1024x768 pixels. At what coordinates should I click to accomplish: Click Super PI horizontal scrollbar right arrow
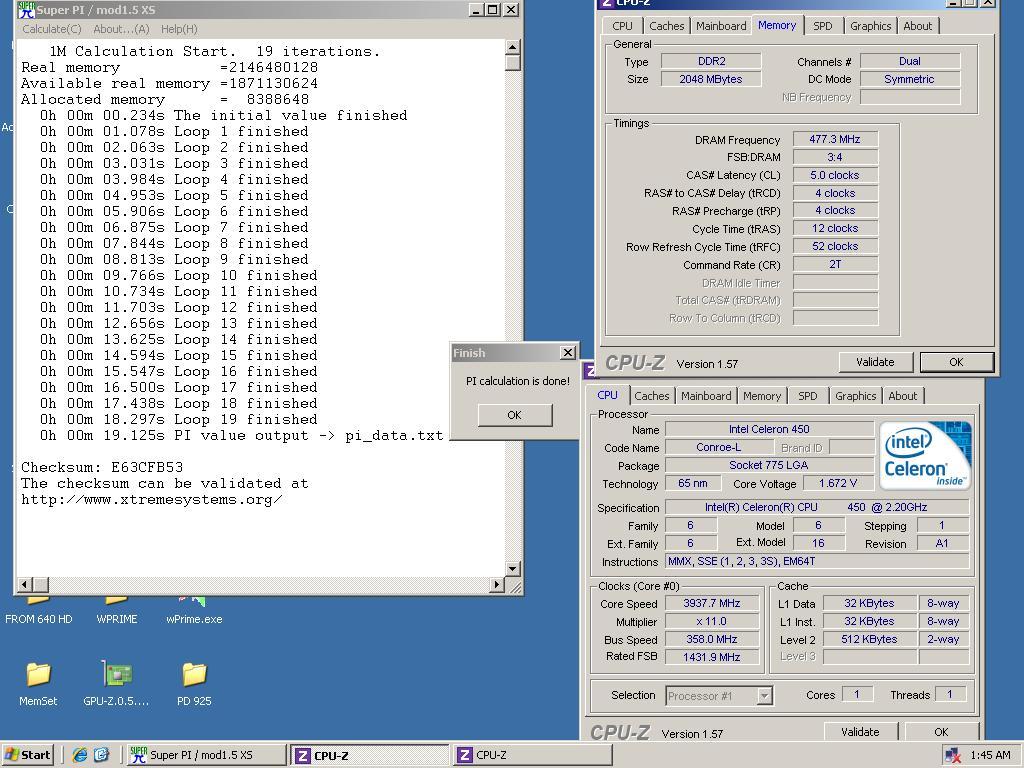[497, 584]
